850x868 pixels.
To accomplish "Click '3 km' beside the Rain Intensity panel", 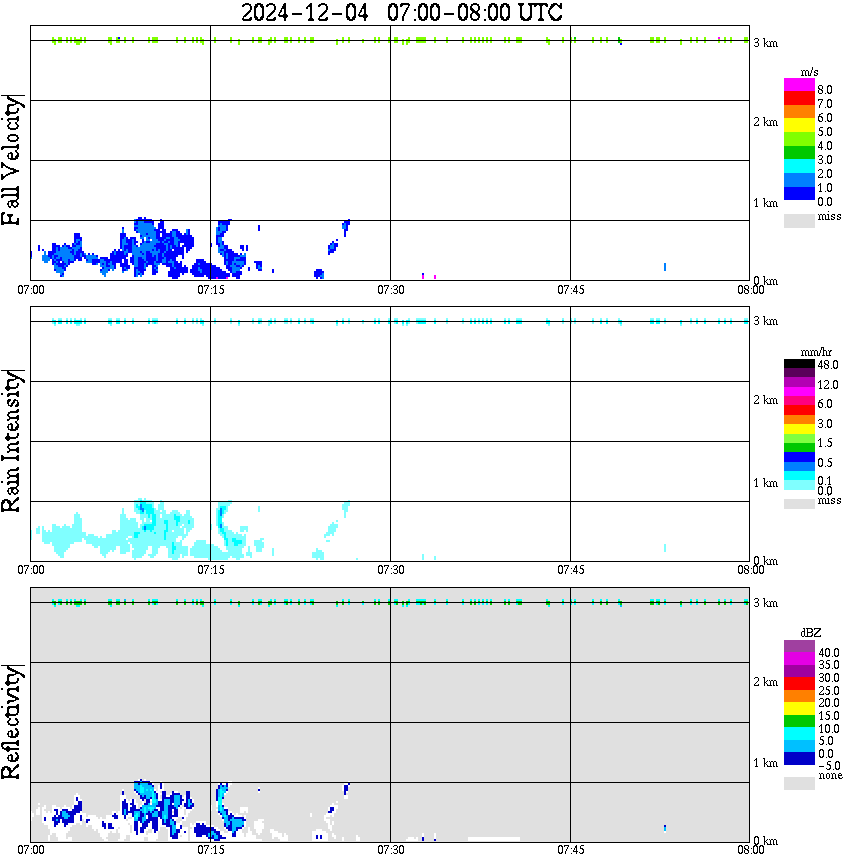I will (x=766, y=321).
